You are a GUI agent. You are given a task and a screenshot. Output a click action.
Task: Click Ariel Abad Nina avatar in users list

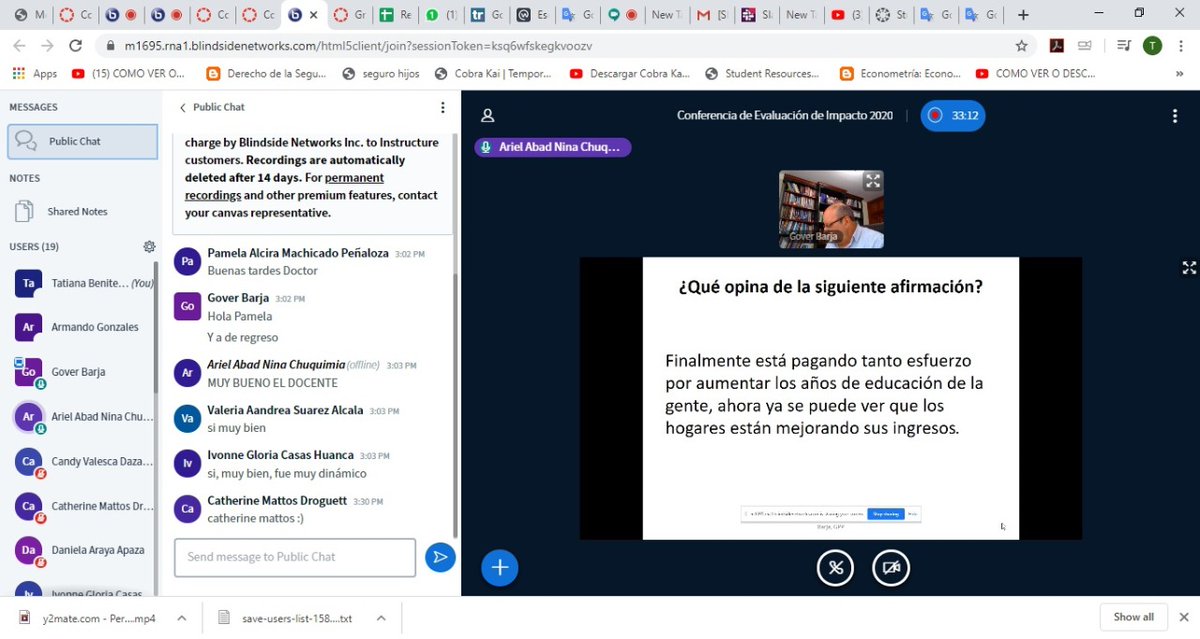28,417
